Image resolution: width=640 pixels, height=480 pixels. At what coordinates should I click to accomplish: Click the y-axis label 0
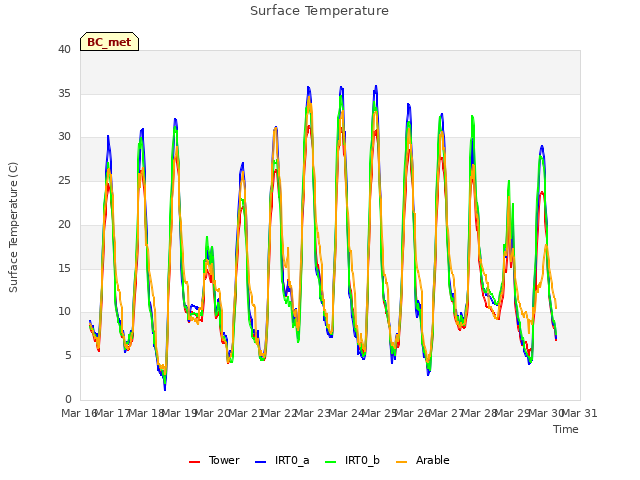(x=68, y=400)
